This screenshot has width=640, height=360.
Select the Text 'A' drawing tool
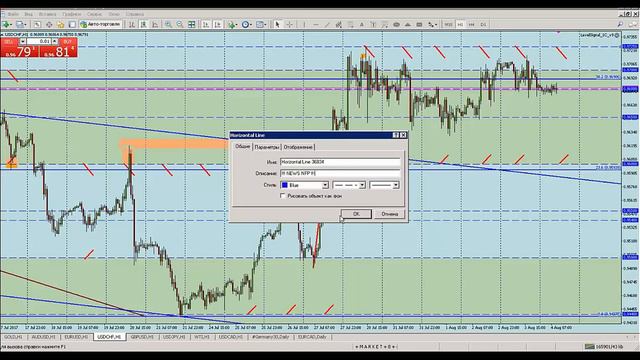(362, 24)
